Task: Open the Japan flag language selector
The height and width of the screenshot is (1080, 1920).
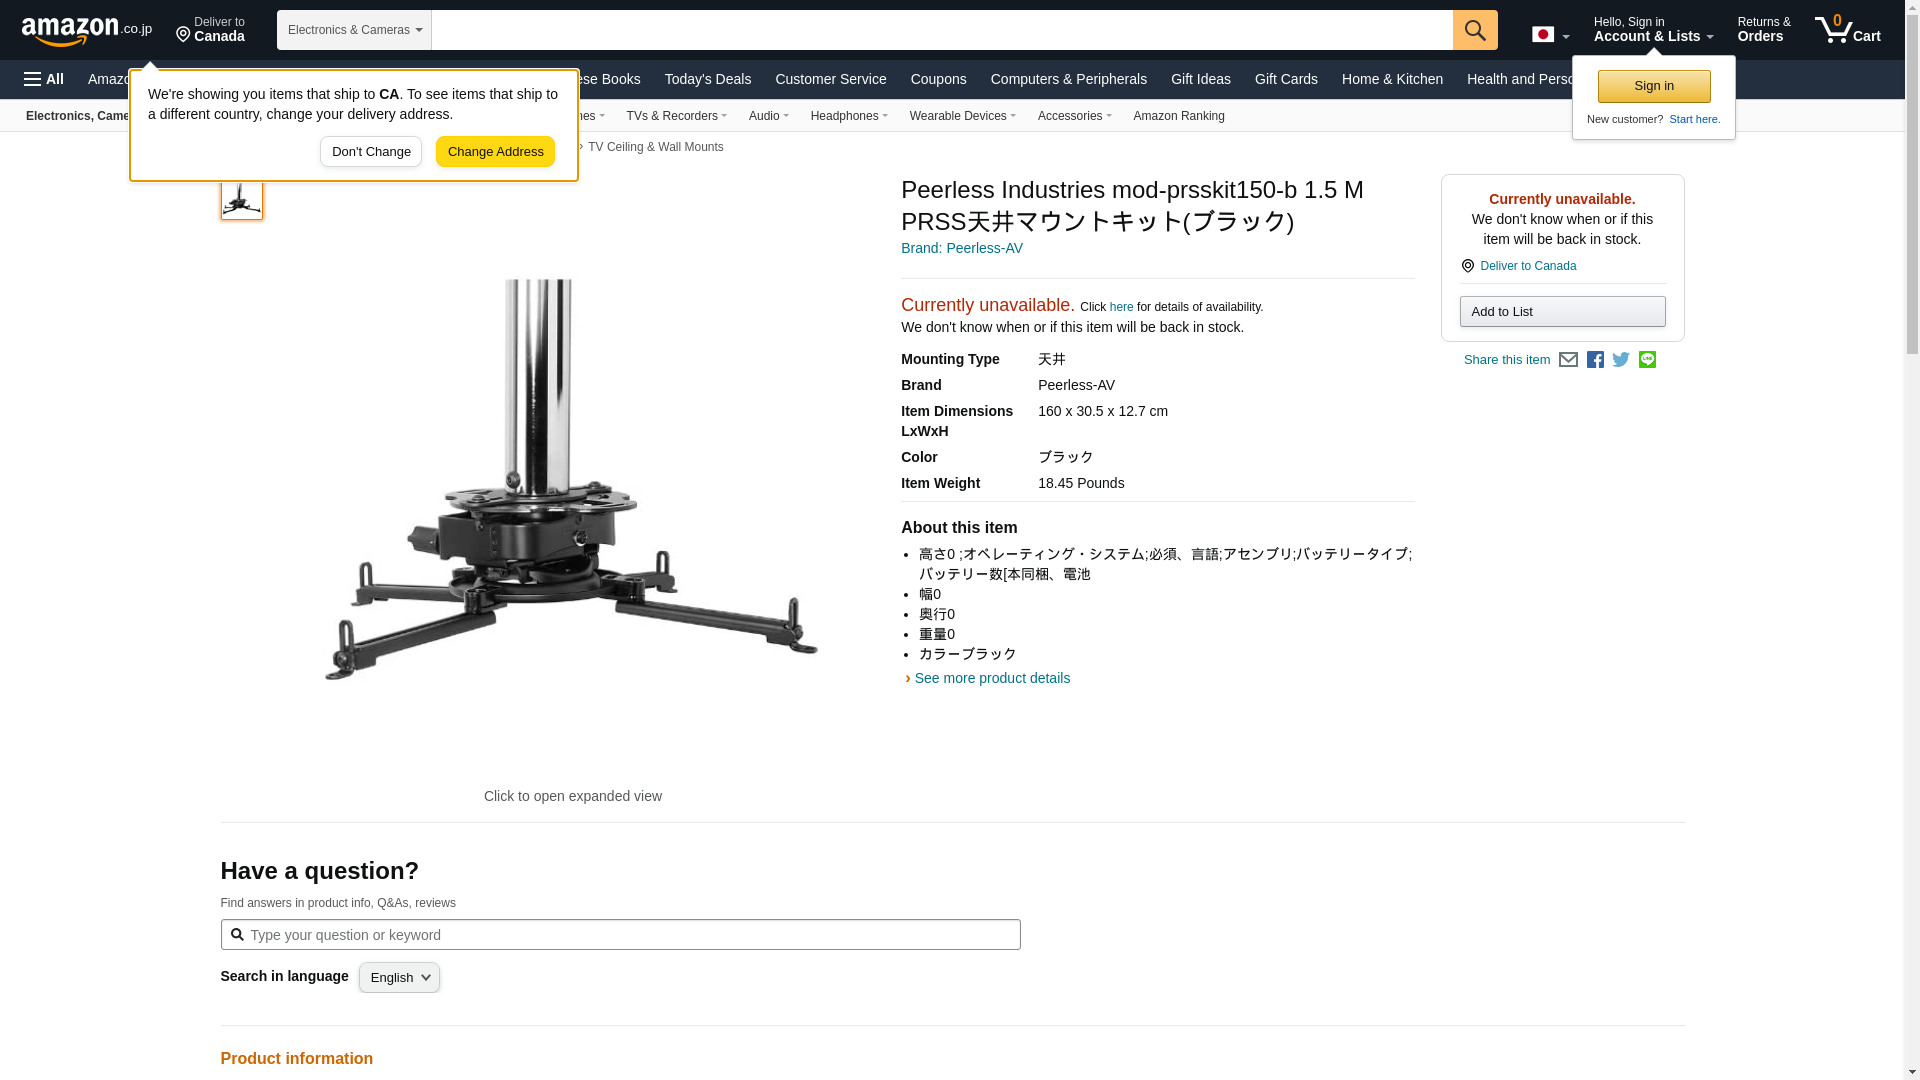Action: [x=1550, y=35]
